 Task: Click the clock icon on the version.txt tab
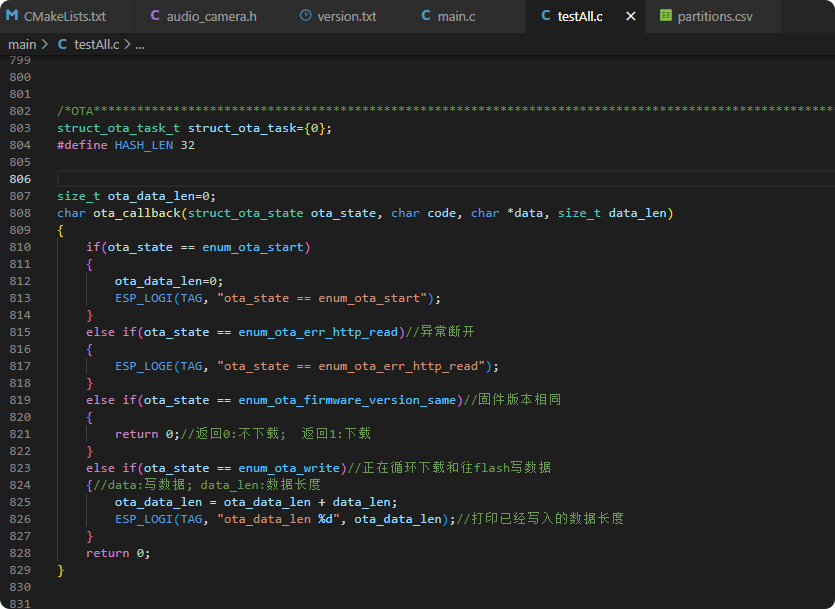(x=305, y=15)
